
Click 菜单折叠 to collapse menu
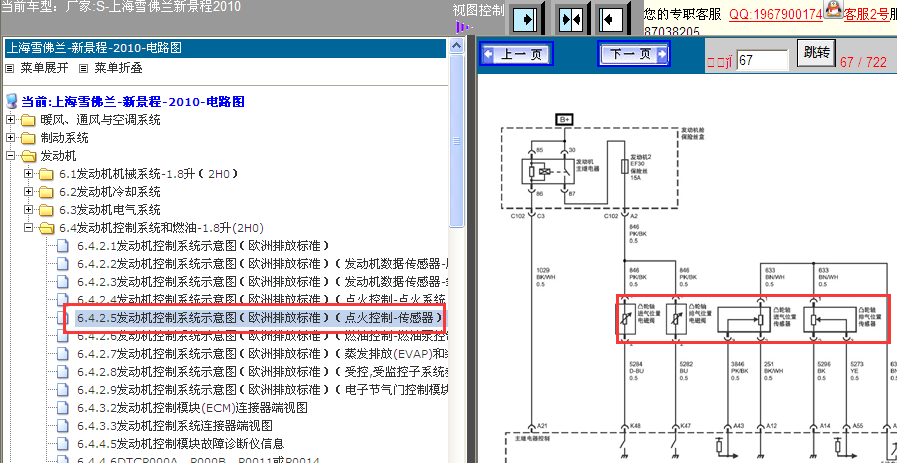tap(118, 68)
